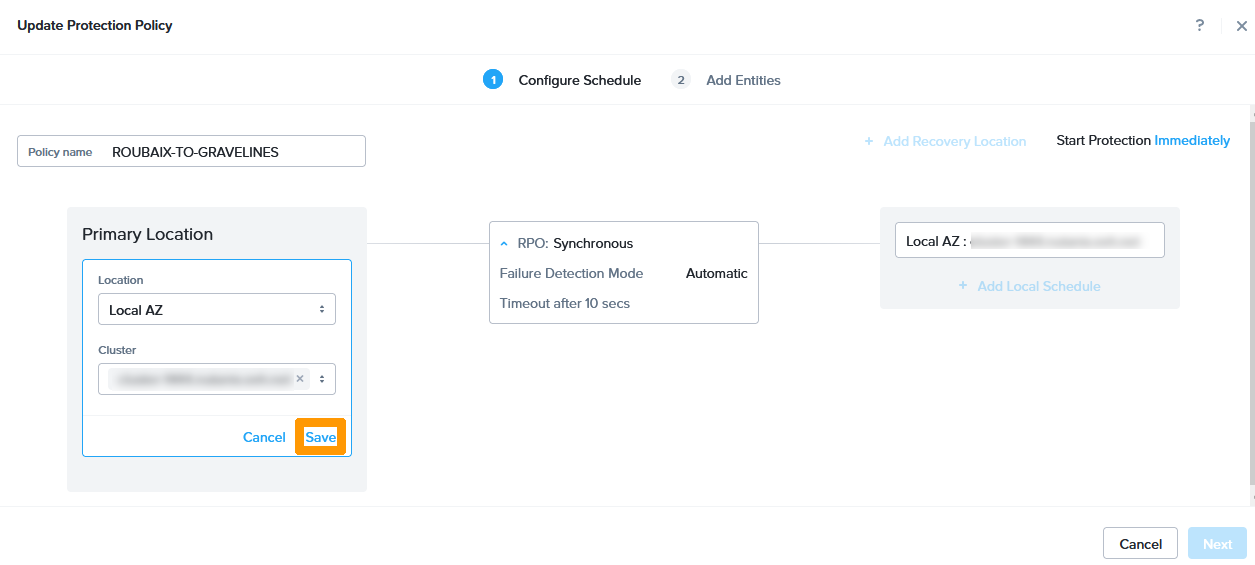Click the scrollbar down arrow
The width and height of the screenshot is (1255, 565).
(x=1250, y=497)
